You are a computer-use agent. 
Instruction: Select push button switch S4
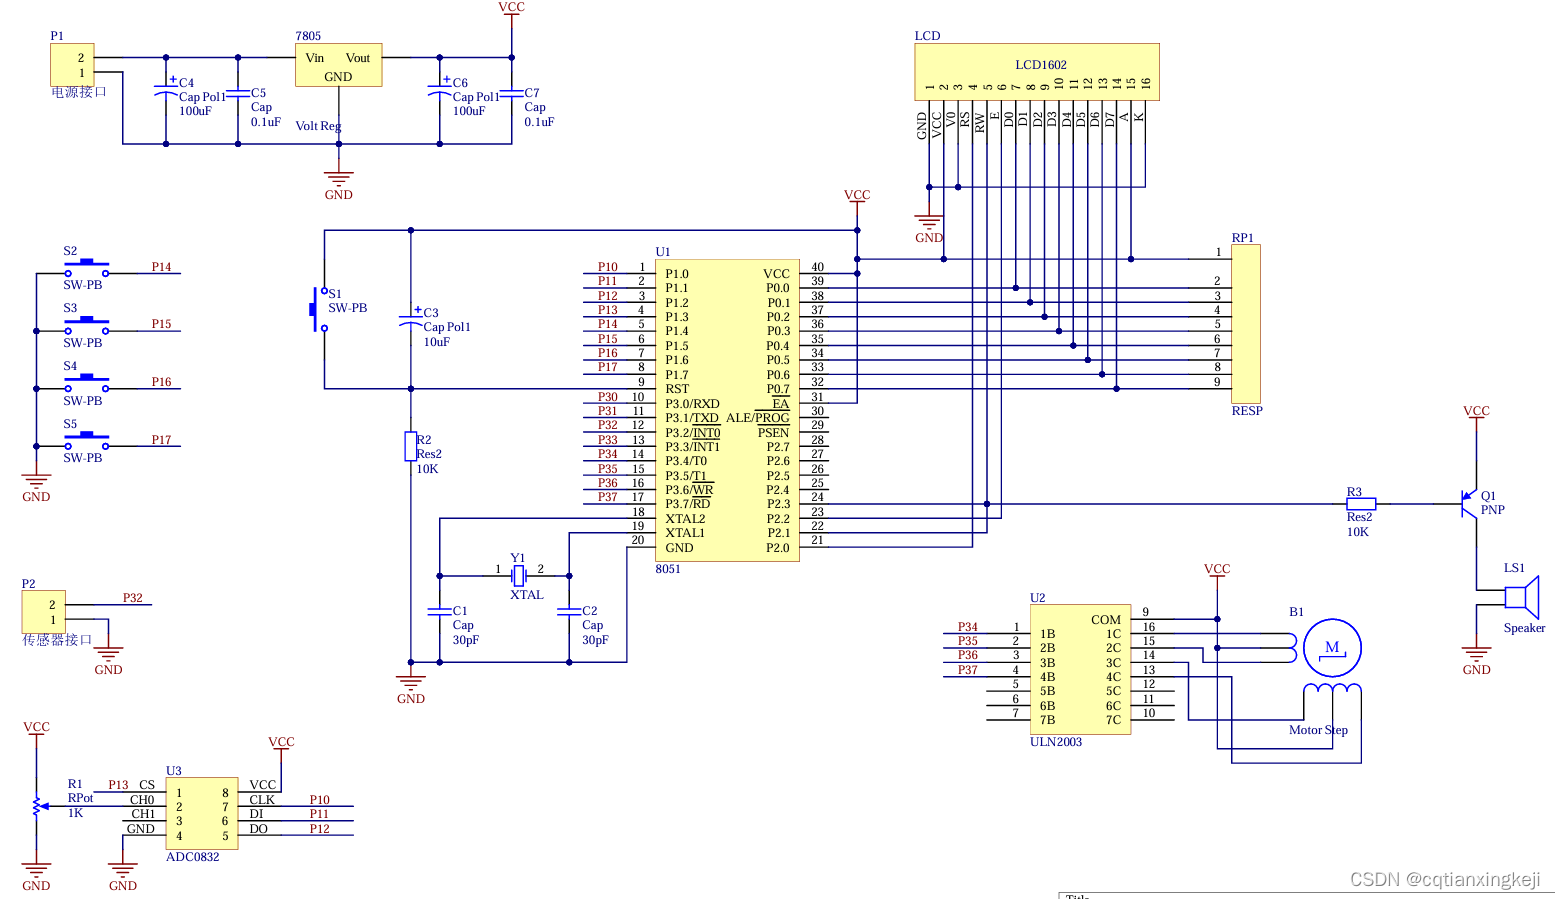pyautogui.click(x=87, y=383)
